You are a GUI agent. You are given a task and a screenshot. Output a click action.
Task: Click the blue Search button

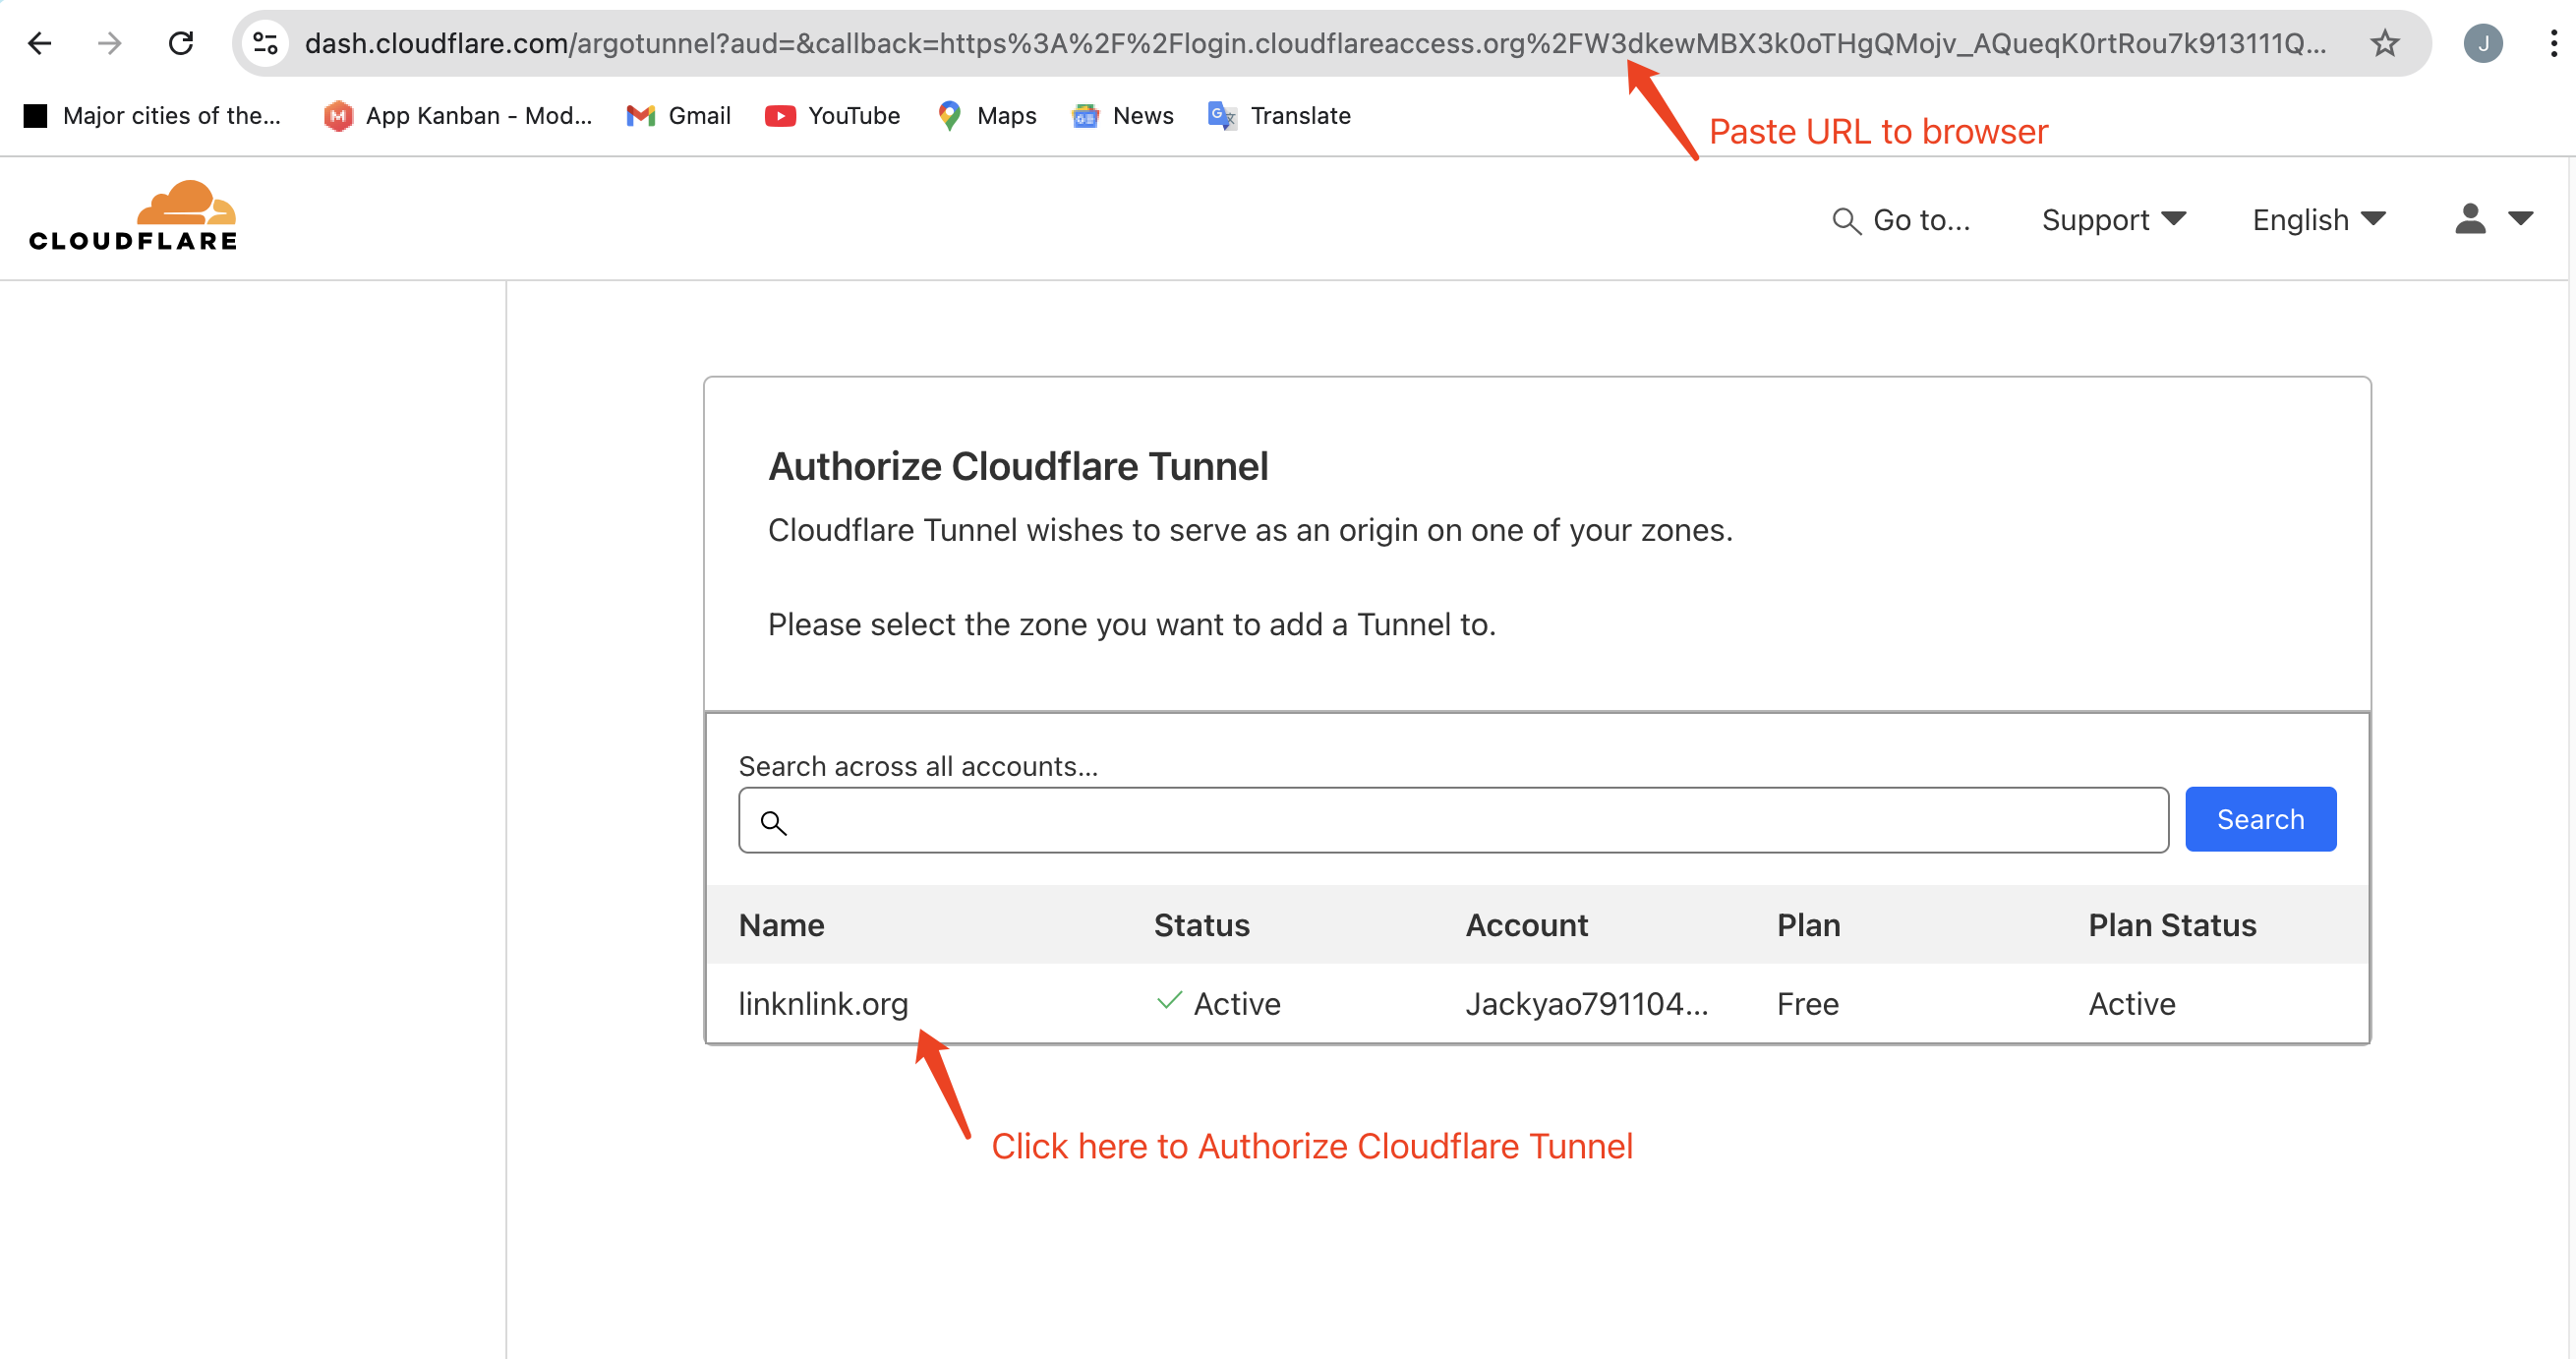pos(2259,819)
